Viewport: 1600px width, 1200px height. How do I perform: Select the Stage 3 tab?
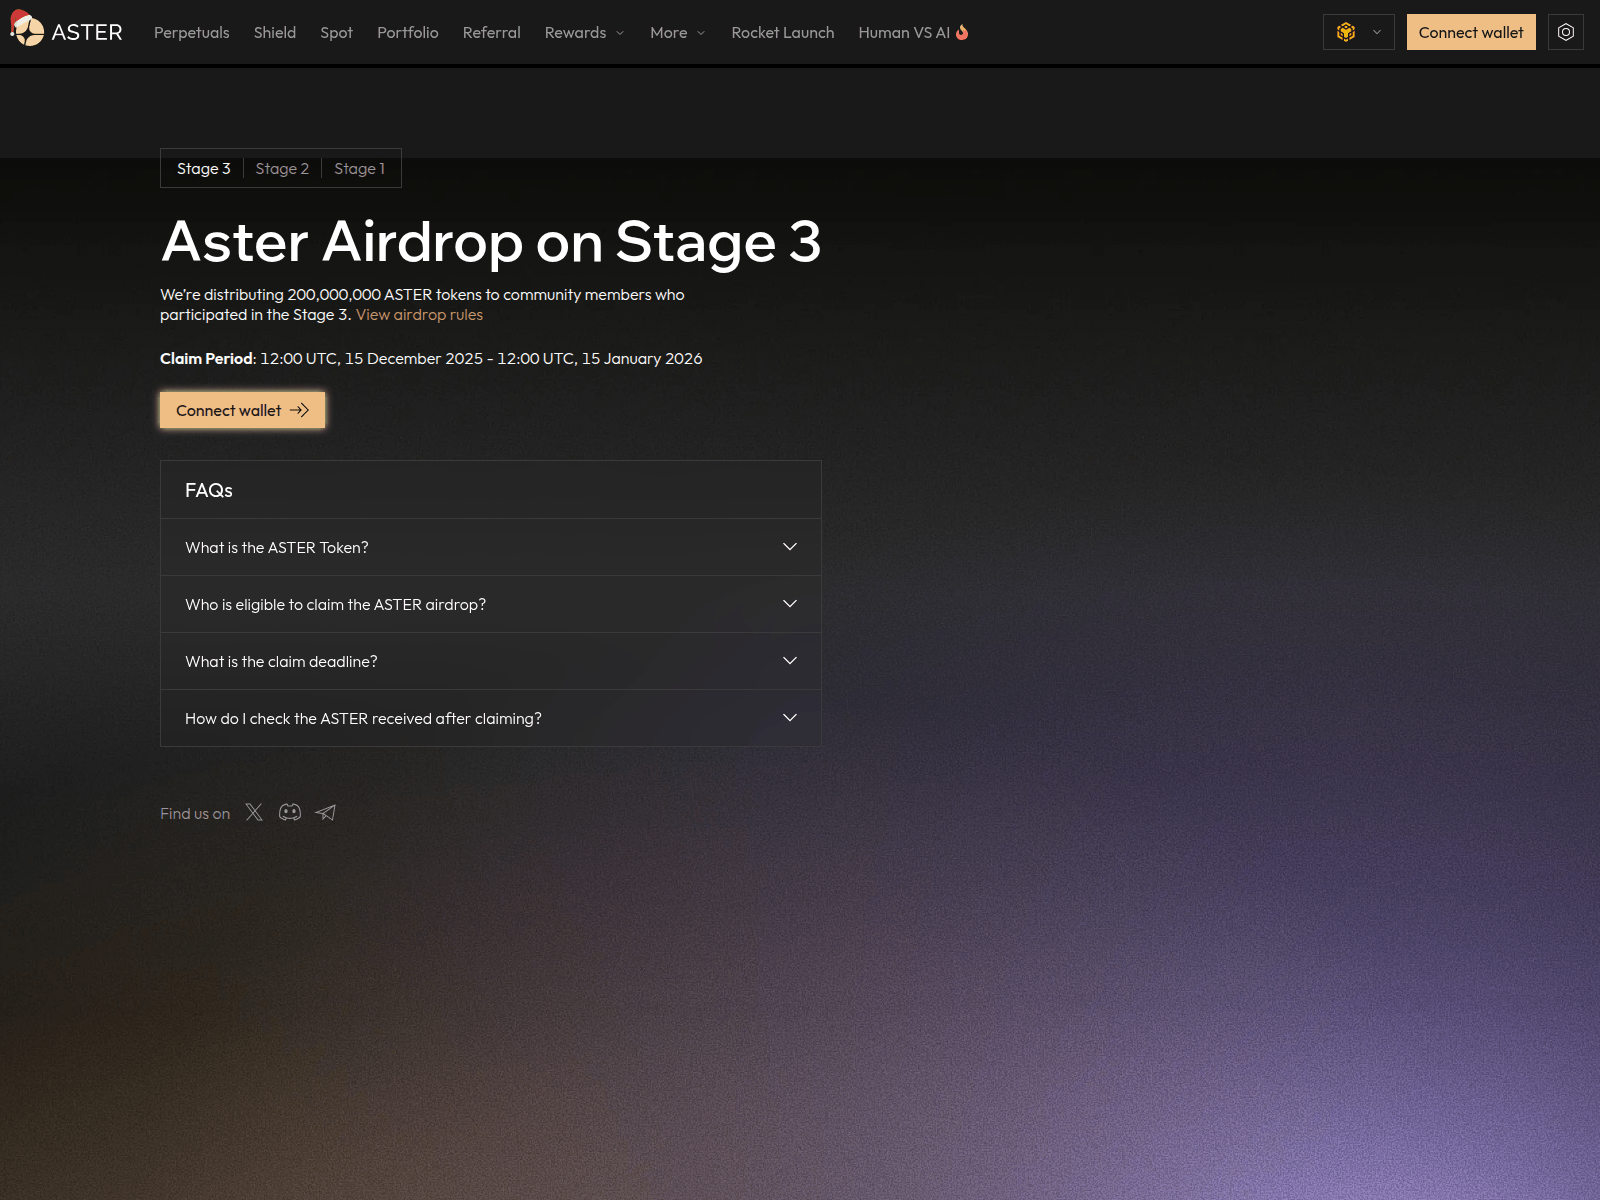(203, 168)
